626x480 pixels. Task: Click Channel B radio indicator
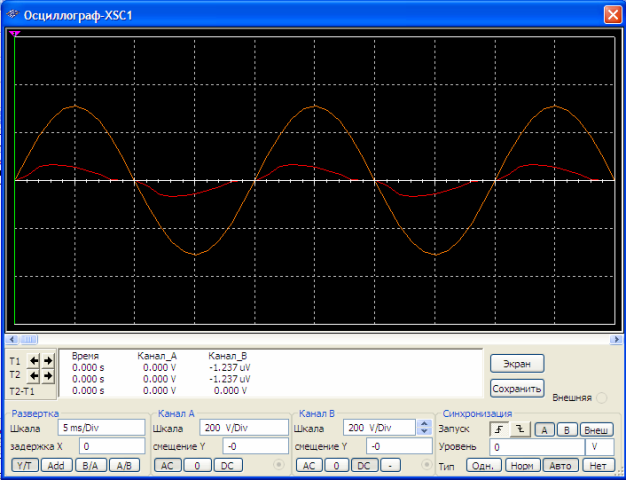pos(427,465)
